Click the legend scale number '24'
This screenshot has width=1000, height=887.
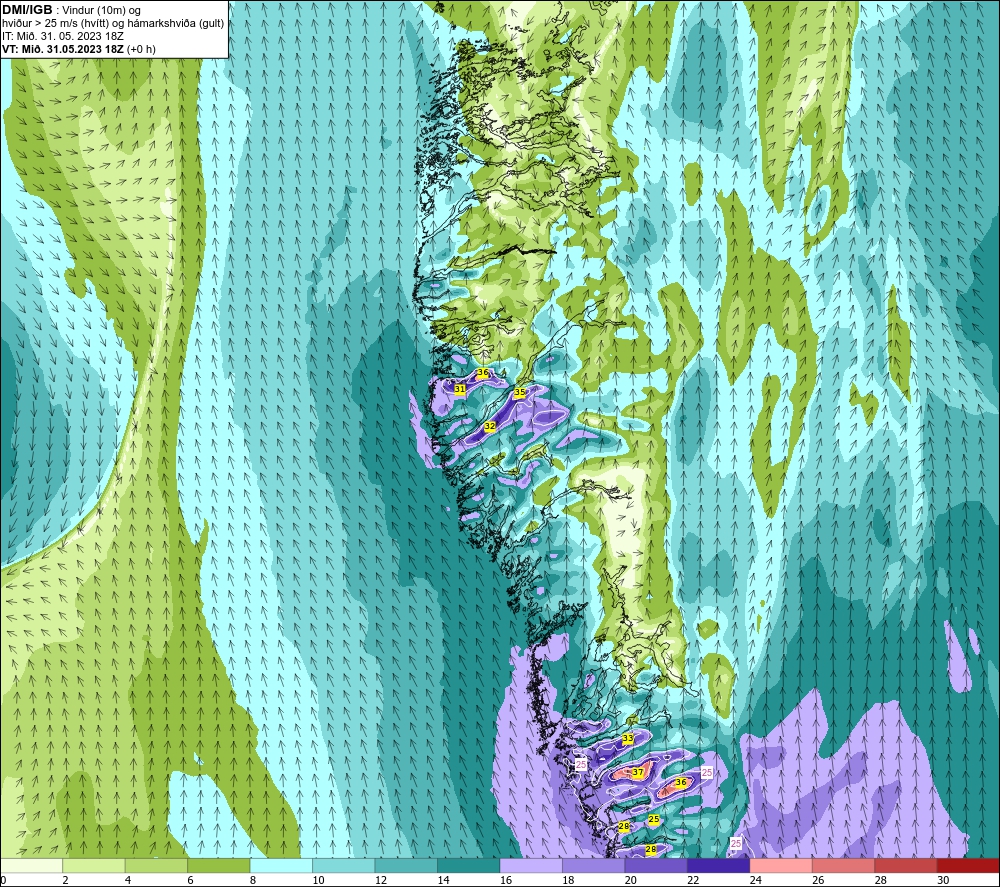[756, 880]
